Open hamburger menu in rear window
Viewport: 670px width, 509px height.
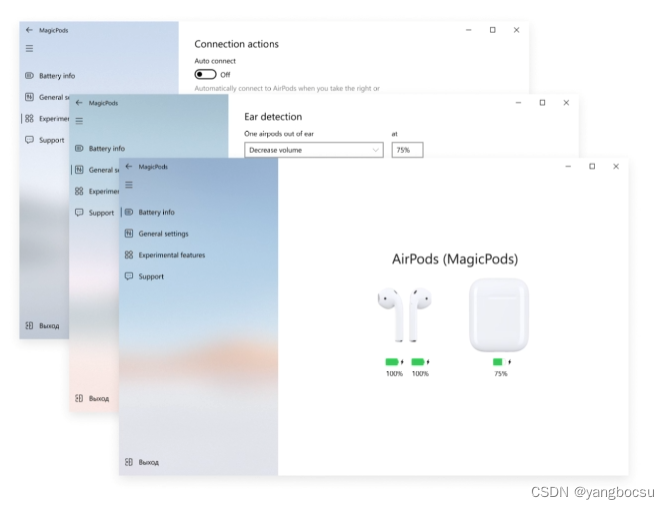click(29, 48)
